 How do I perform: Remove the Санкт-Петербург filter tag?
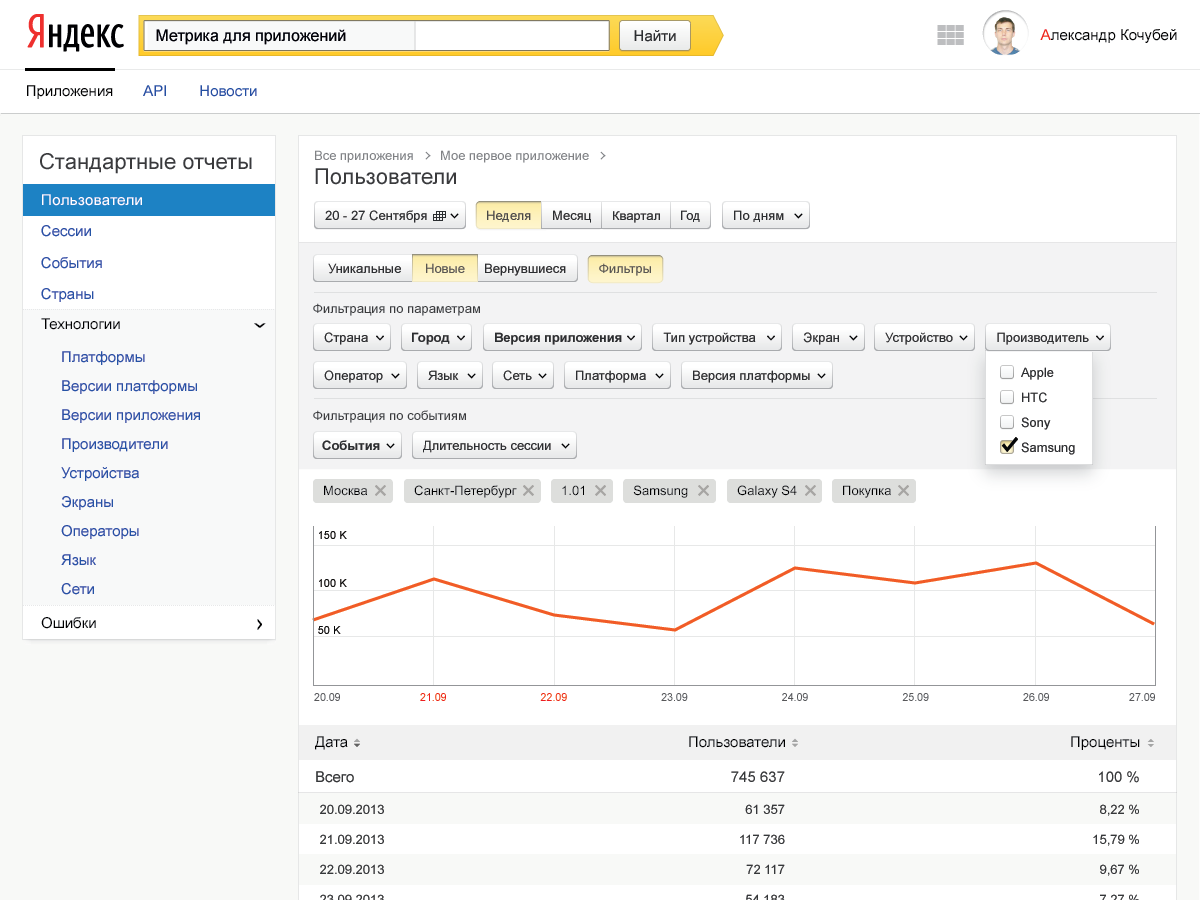pos(528,491)
